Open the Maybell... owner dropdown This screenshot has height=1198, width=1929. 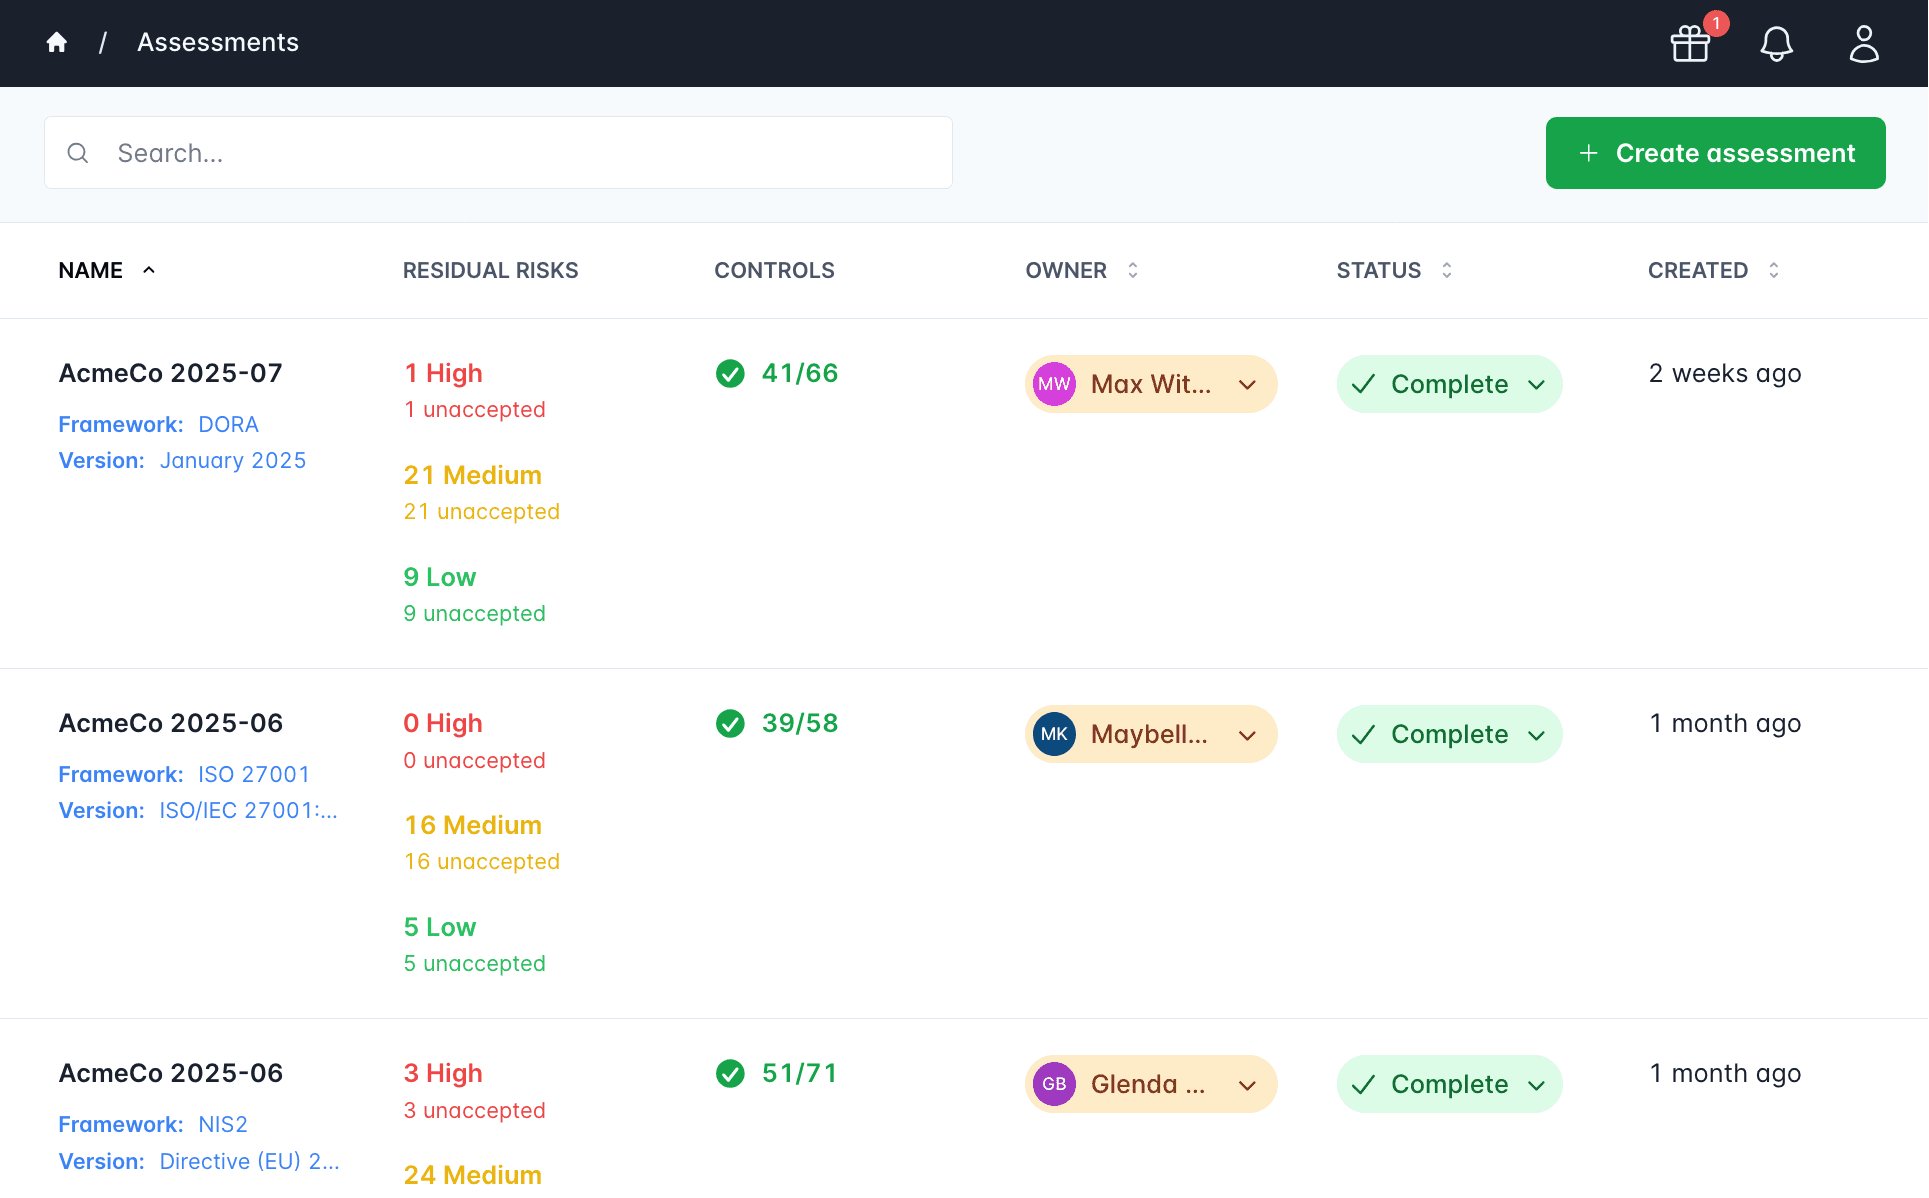click(x=1247, y=735)
